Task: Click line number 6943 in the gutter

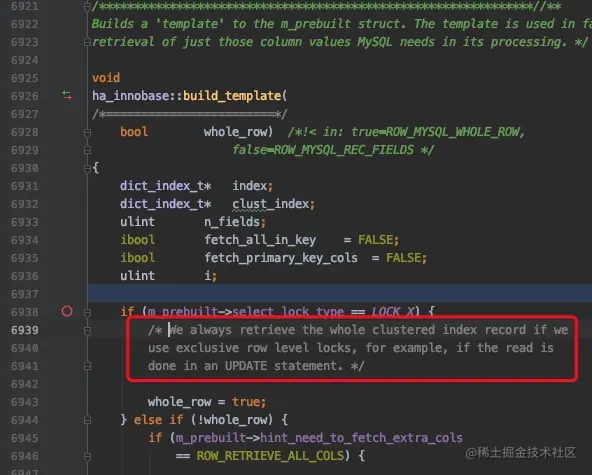Action: coord(25,402)
